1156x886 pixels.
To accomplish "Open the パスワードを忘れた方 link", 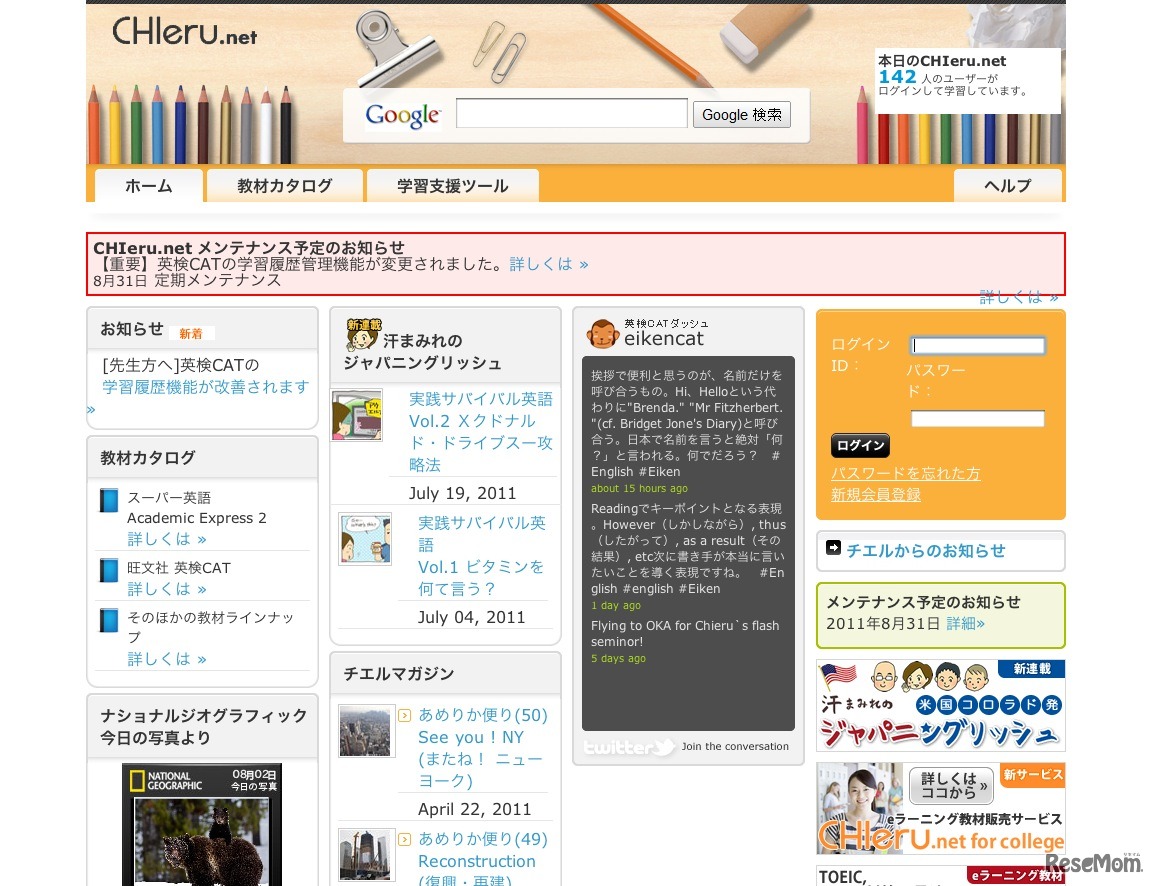I will pos(905,473).
